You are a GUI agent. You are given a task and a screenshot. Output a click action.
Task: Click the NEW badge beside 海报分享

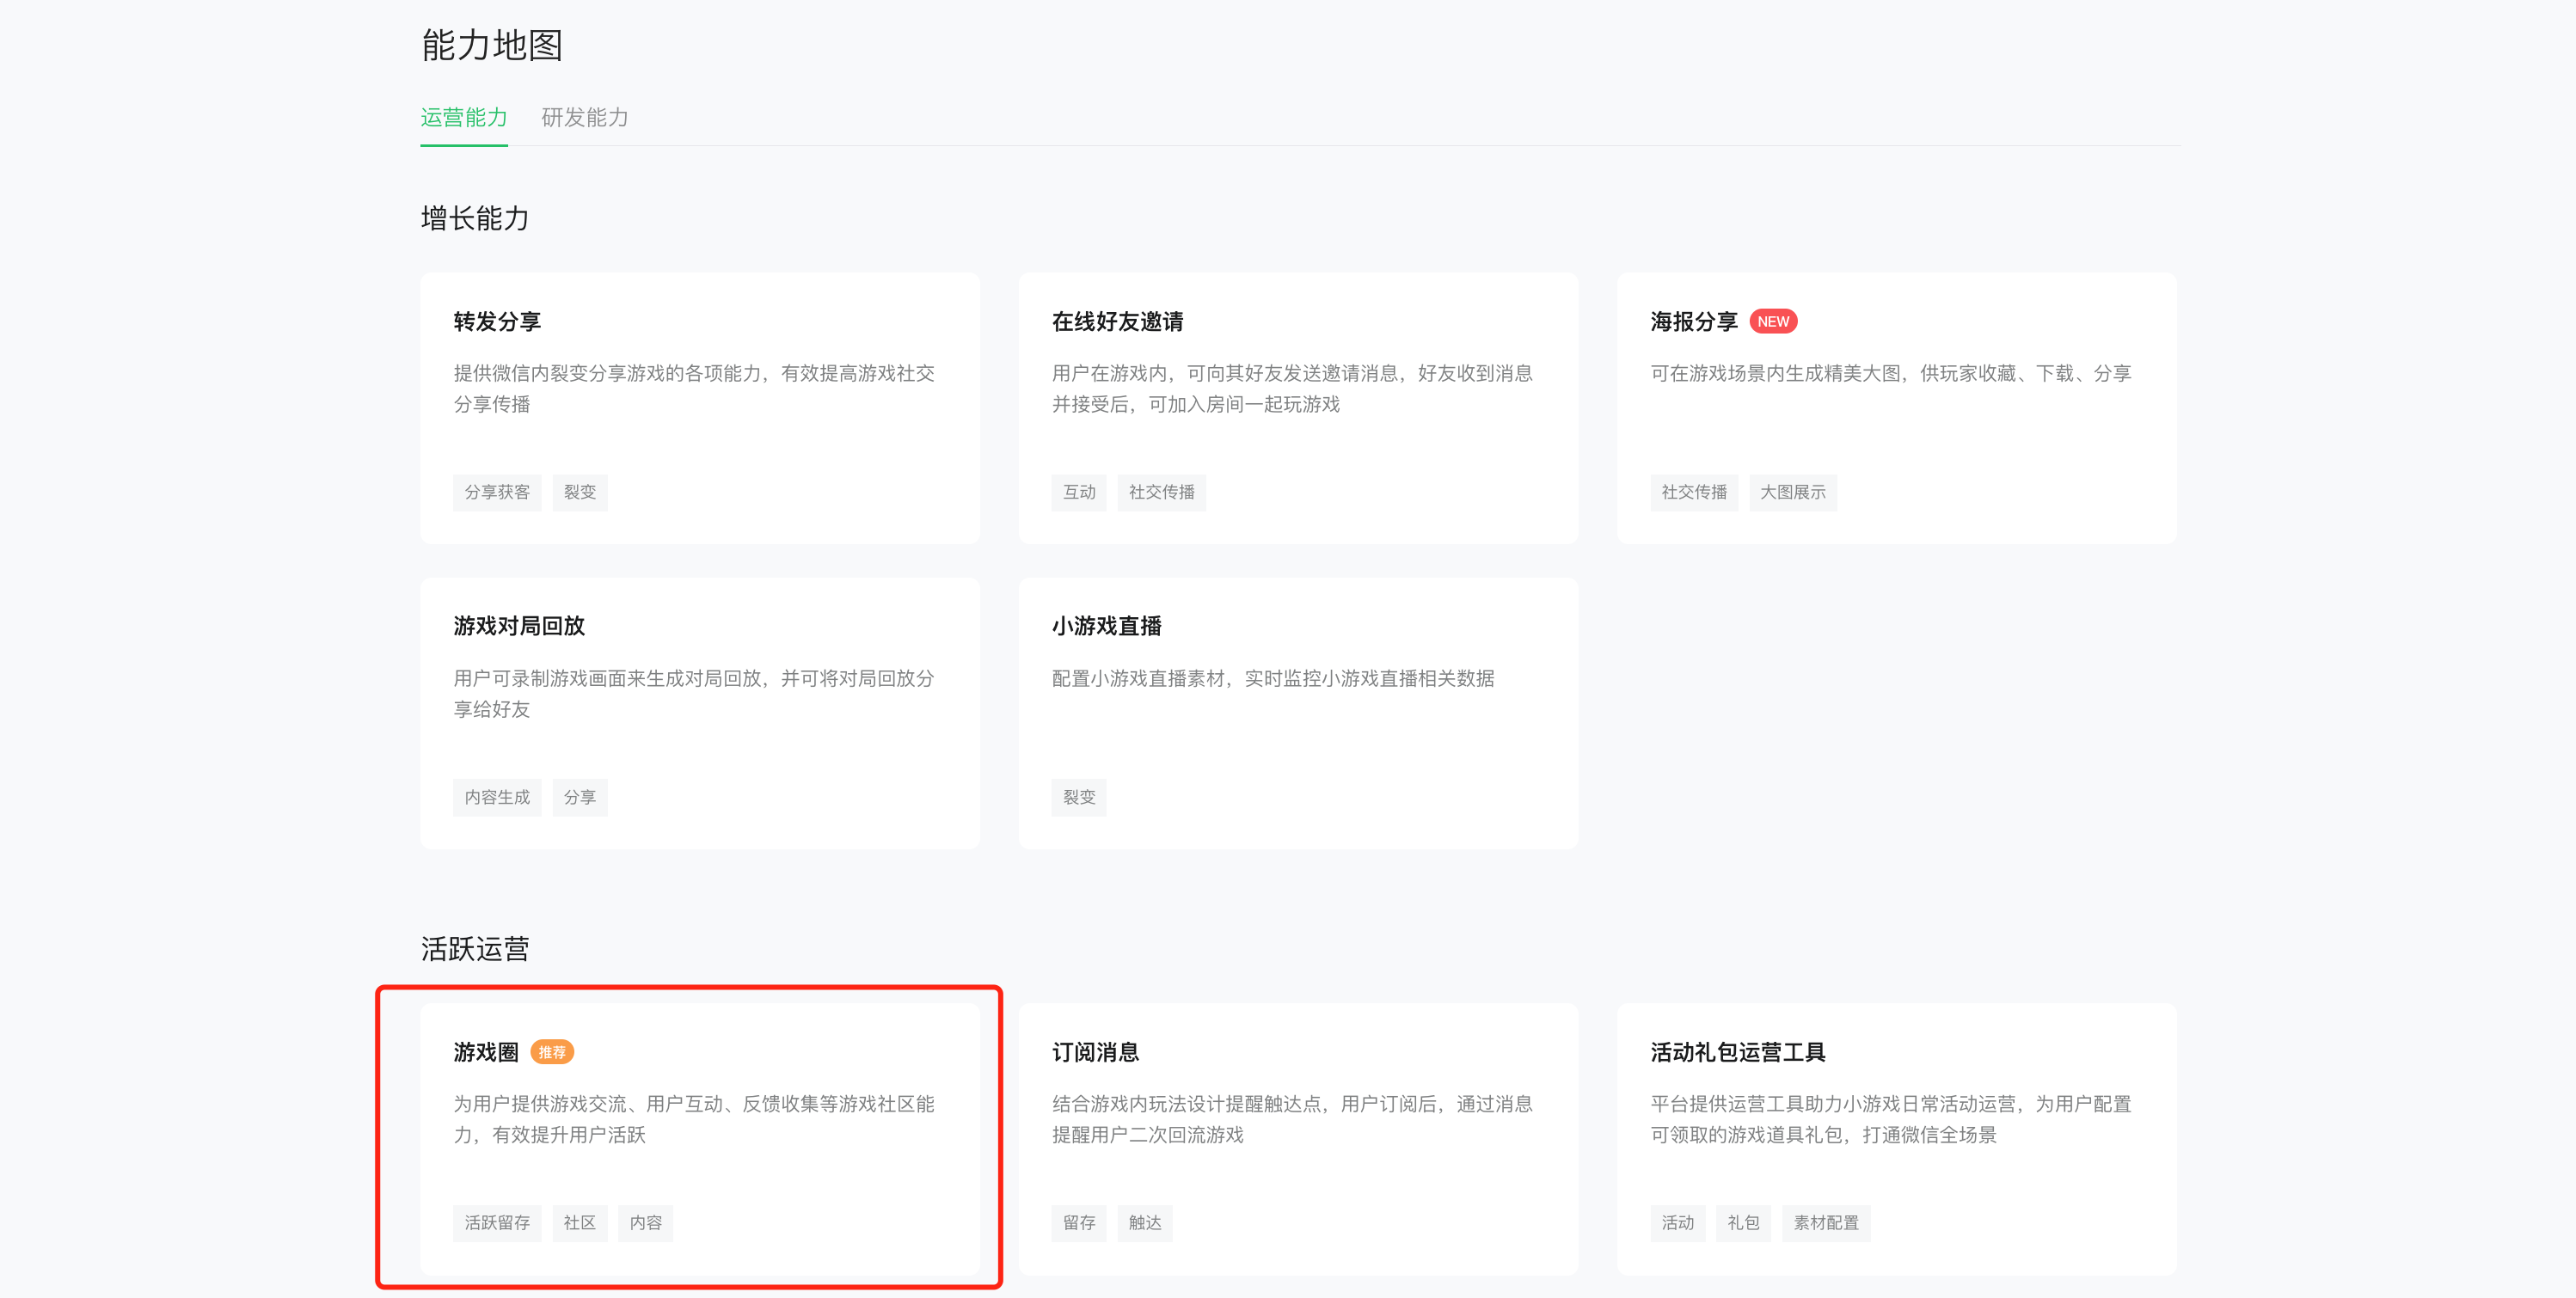(1773, 322)
